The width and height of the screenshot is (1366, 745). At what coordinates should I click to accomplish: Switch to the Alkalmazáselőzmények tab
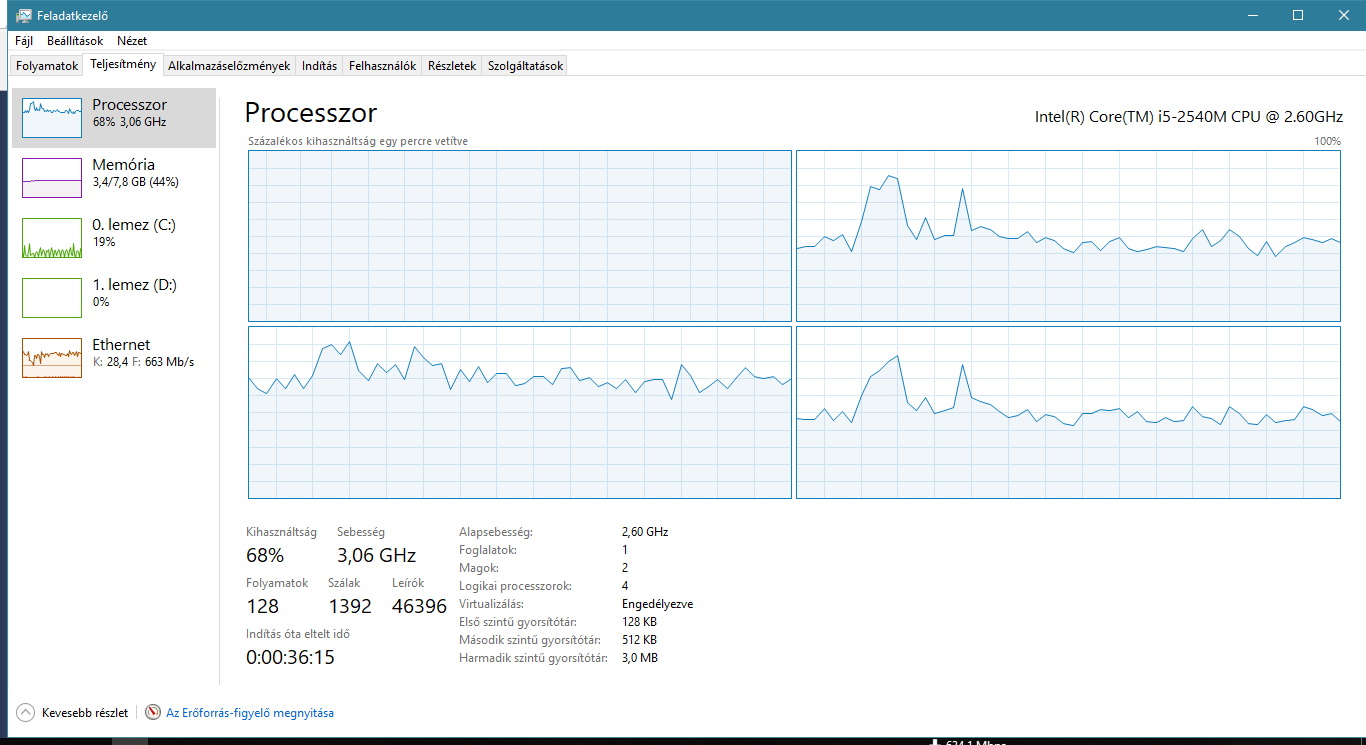click(x=229, y=66)
